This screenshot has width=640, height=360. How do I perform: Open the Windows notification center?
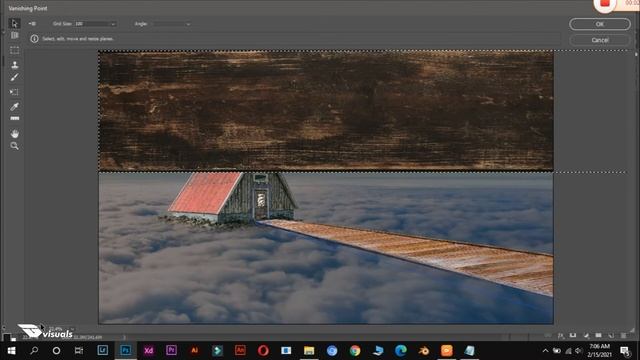625,351
